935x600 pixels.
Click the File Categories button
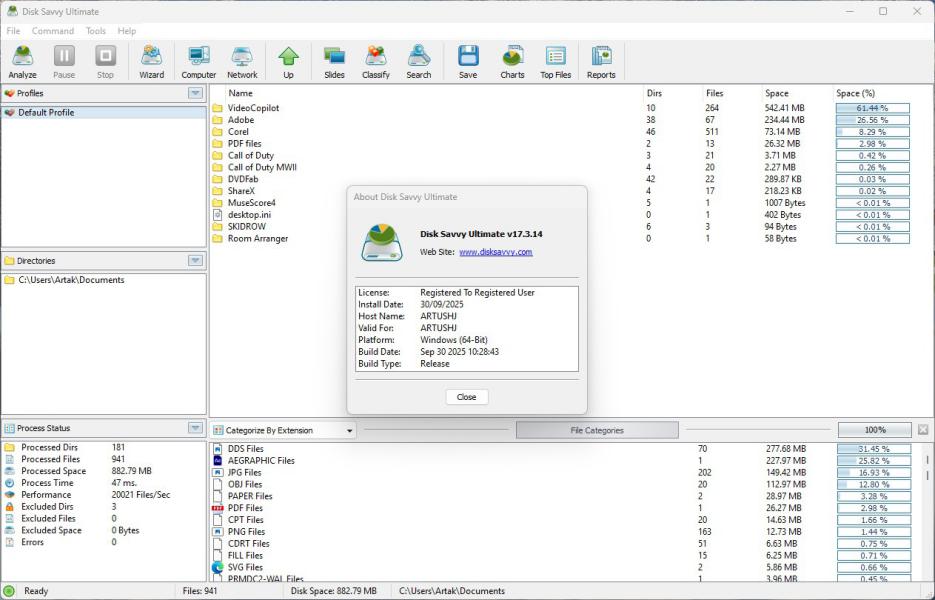[597, 430]
